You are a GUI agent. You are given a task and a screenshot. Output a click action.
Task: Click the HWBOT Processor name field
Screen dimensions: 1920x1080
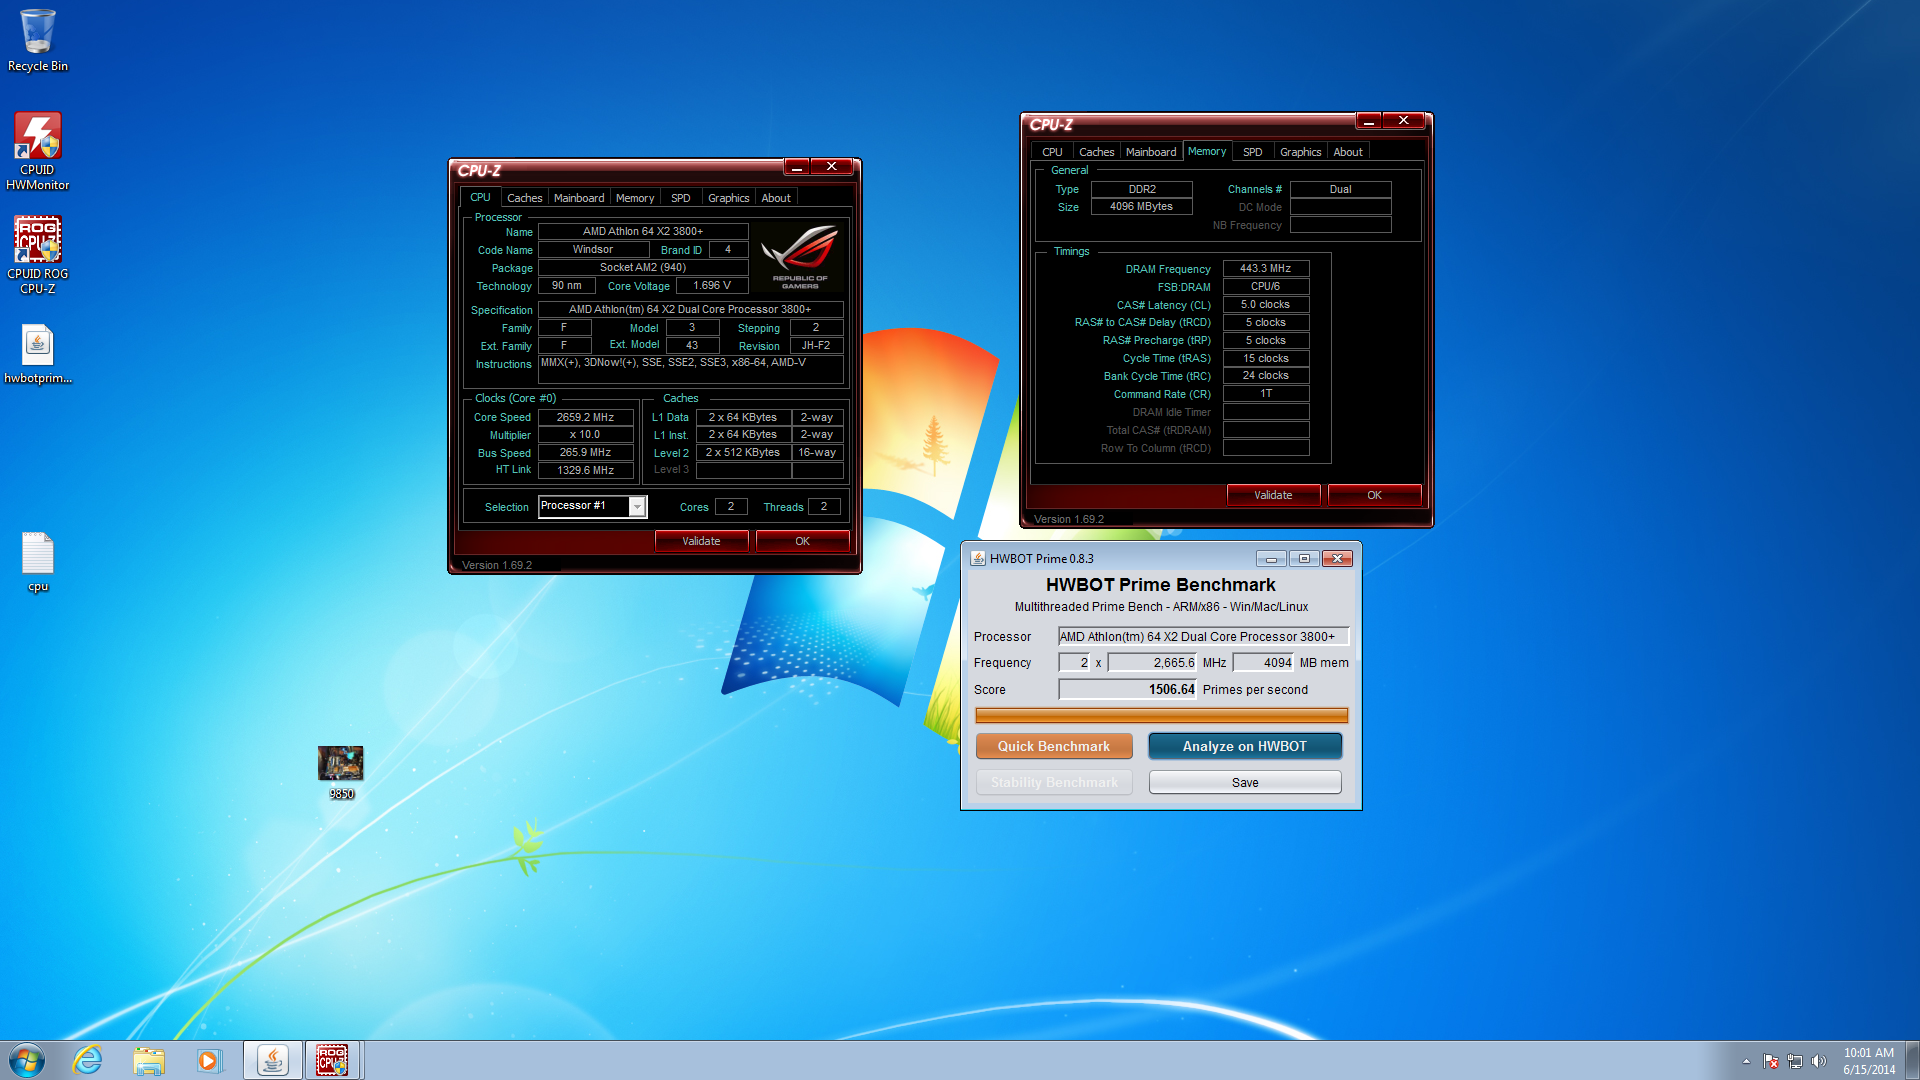(x=1204, y=636)
